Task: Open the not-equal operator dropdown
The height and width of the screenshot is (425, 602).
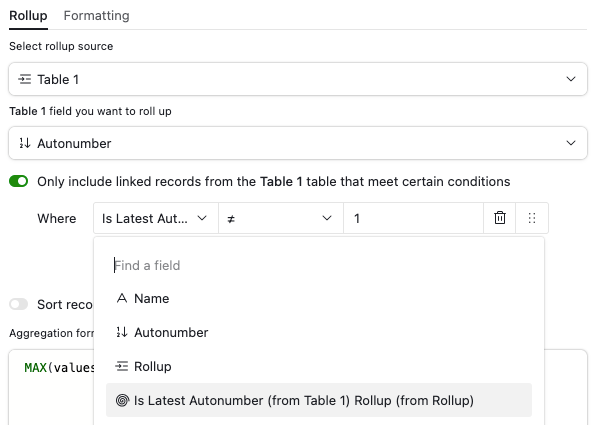Action: point(281,218)
